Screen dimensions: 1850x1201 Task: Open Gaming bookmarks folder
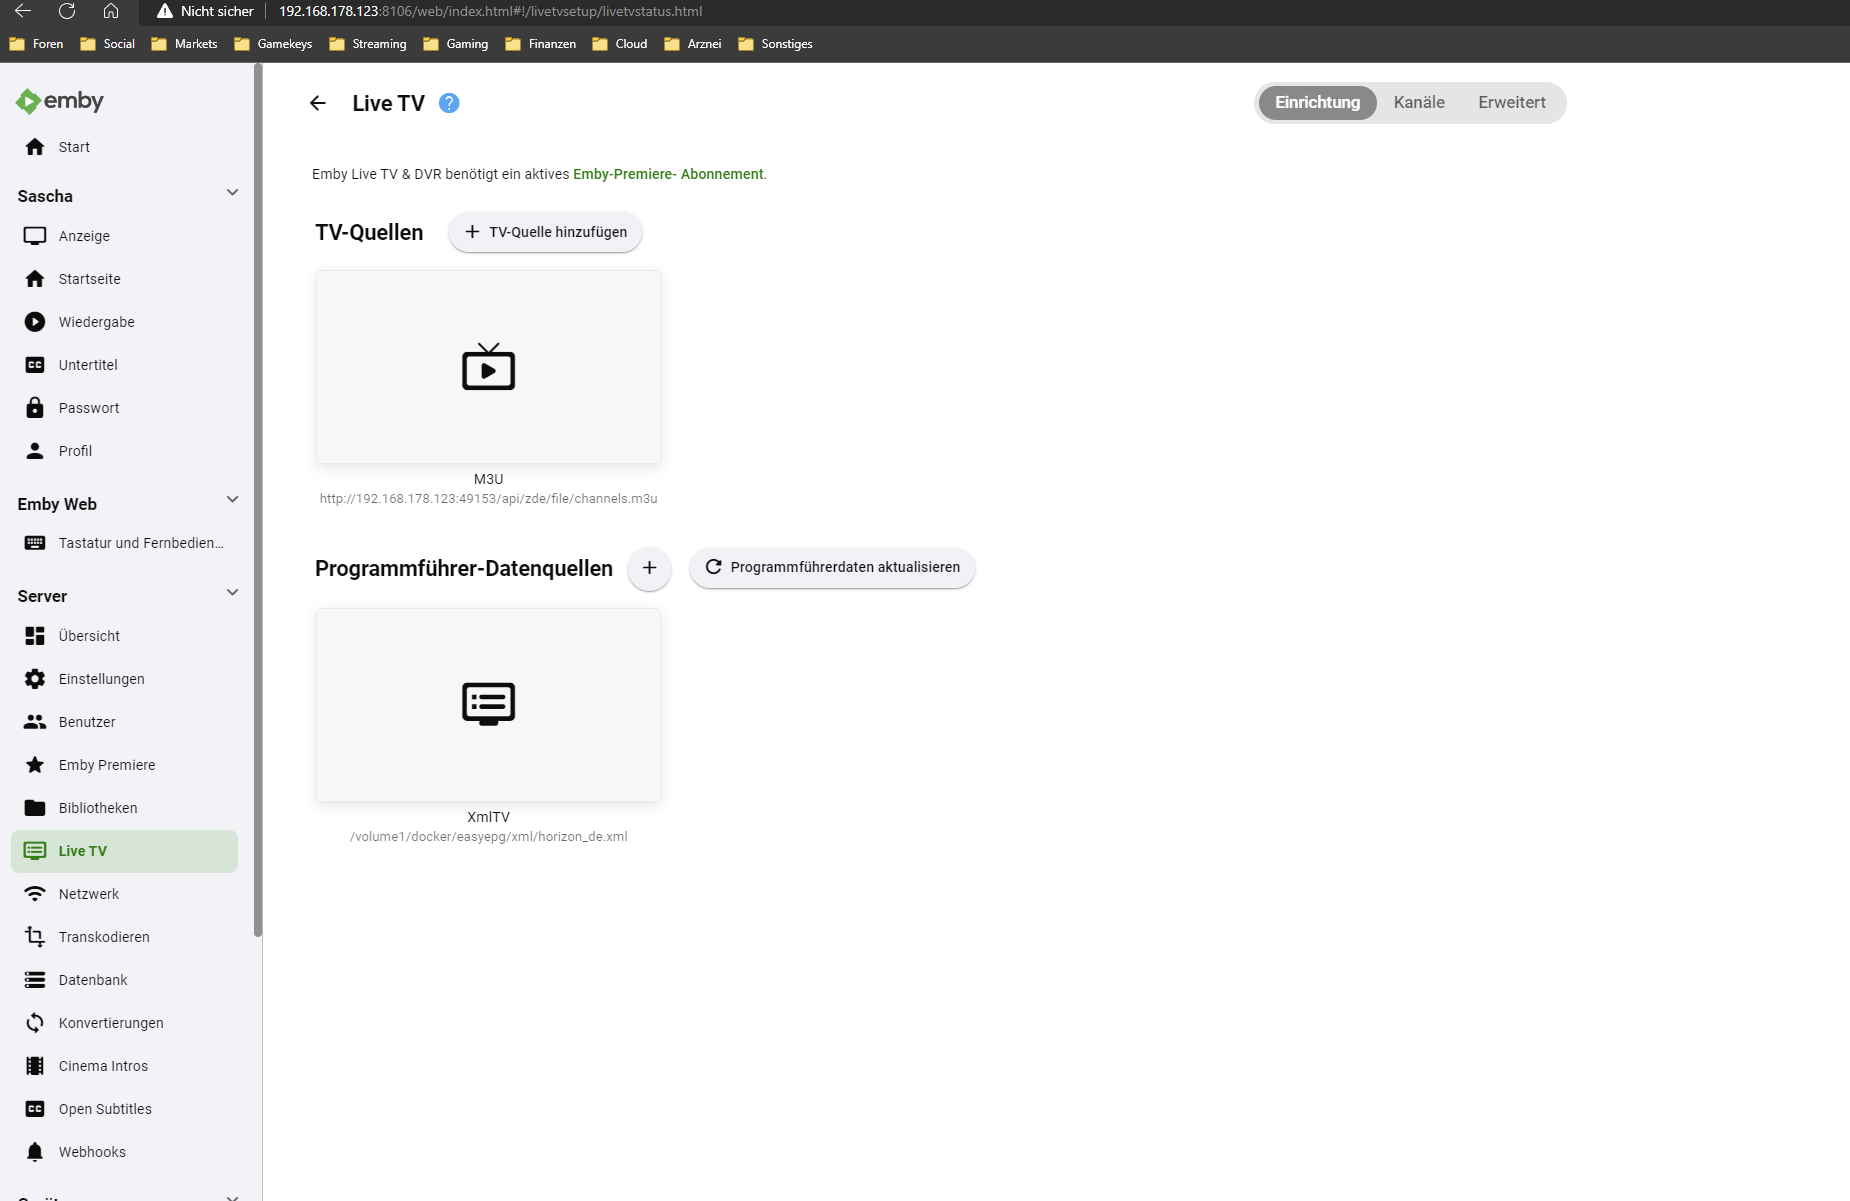[x=456, y=44]
